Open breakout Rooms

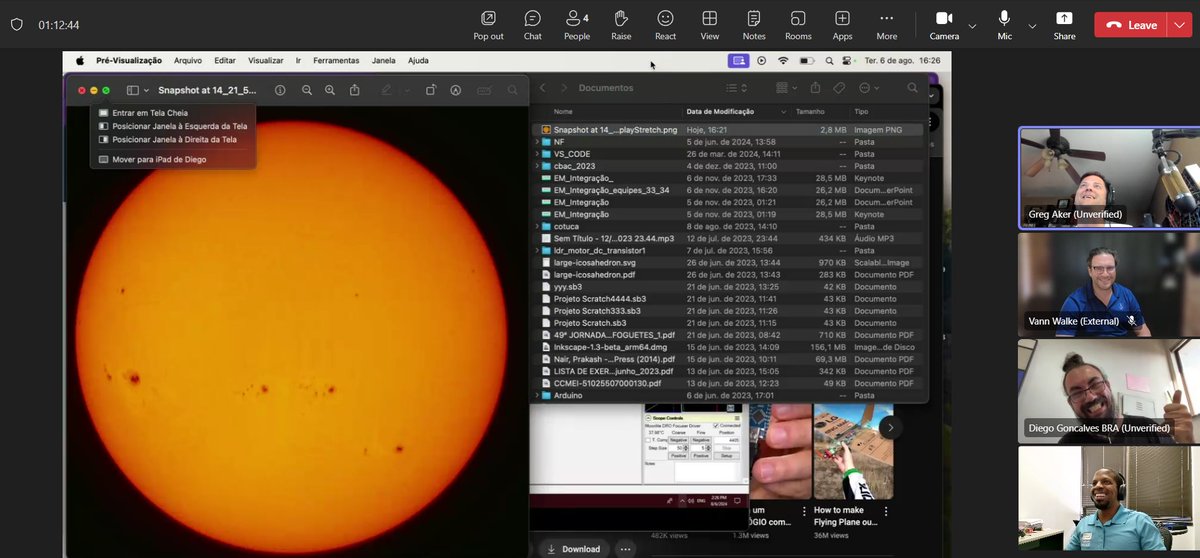click(x=798, y=24)
